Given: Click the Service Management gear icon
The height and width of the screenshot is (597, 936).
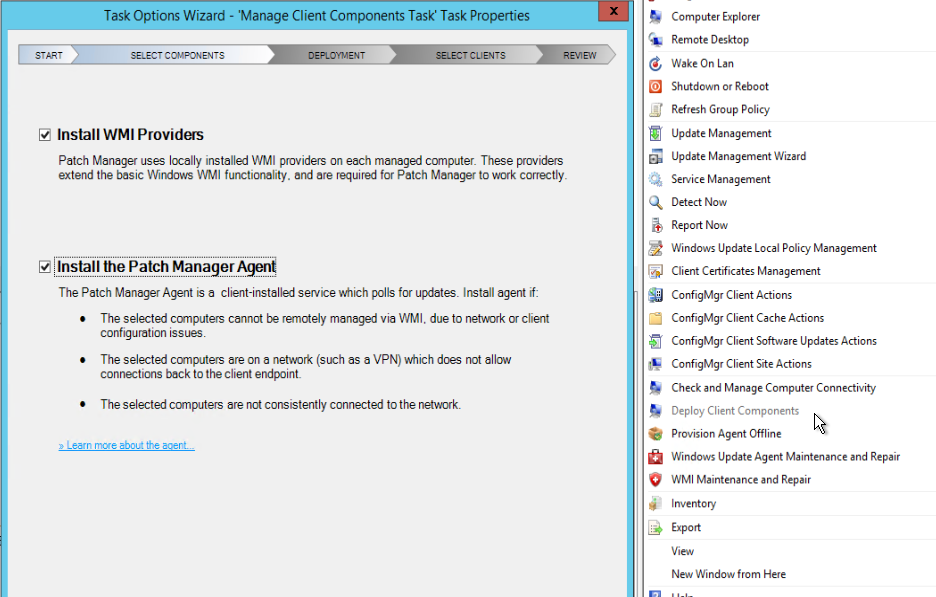Looking at the screenshot, I should pos(656,178).
